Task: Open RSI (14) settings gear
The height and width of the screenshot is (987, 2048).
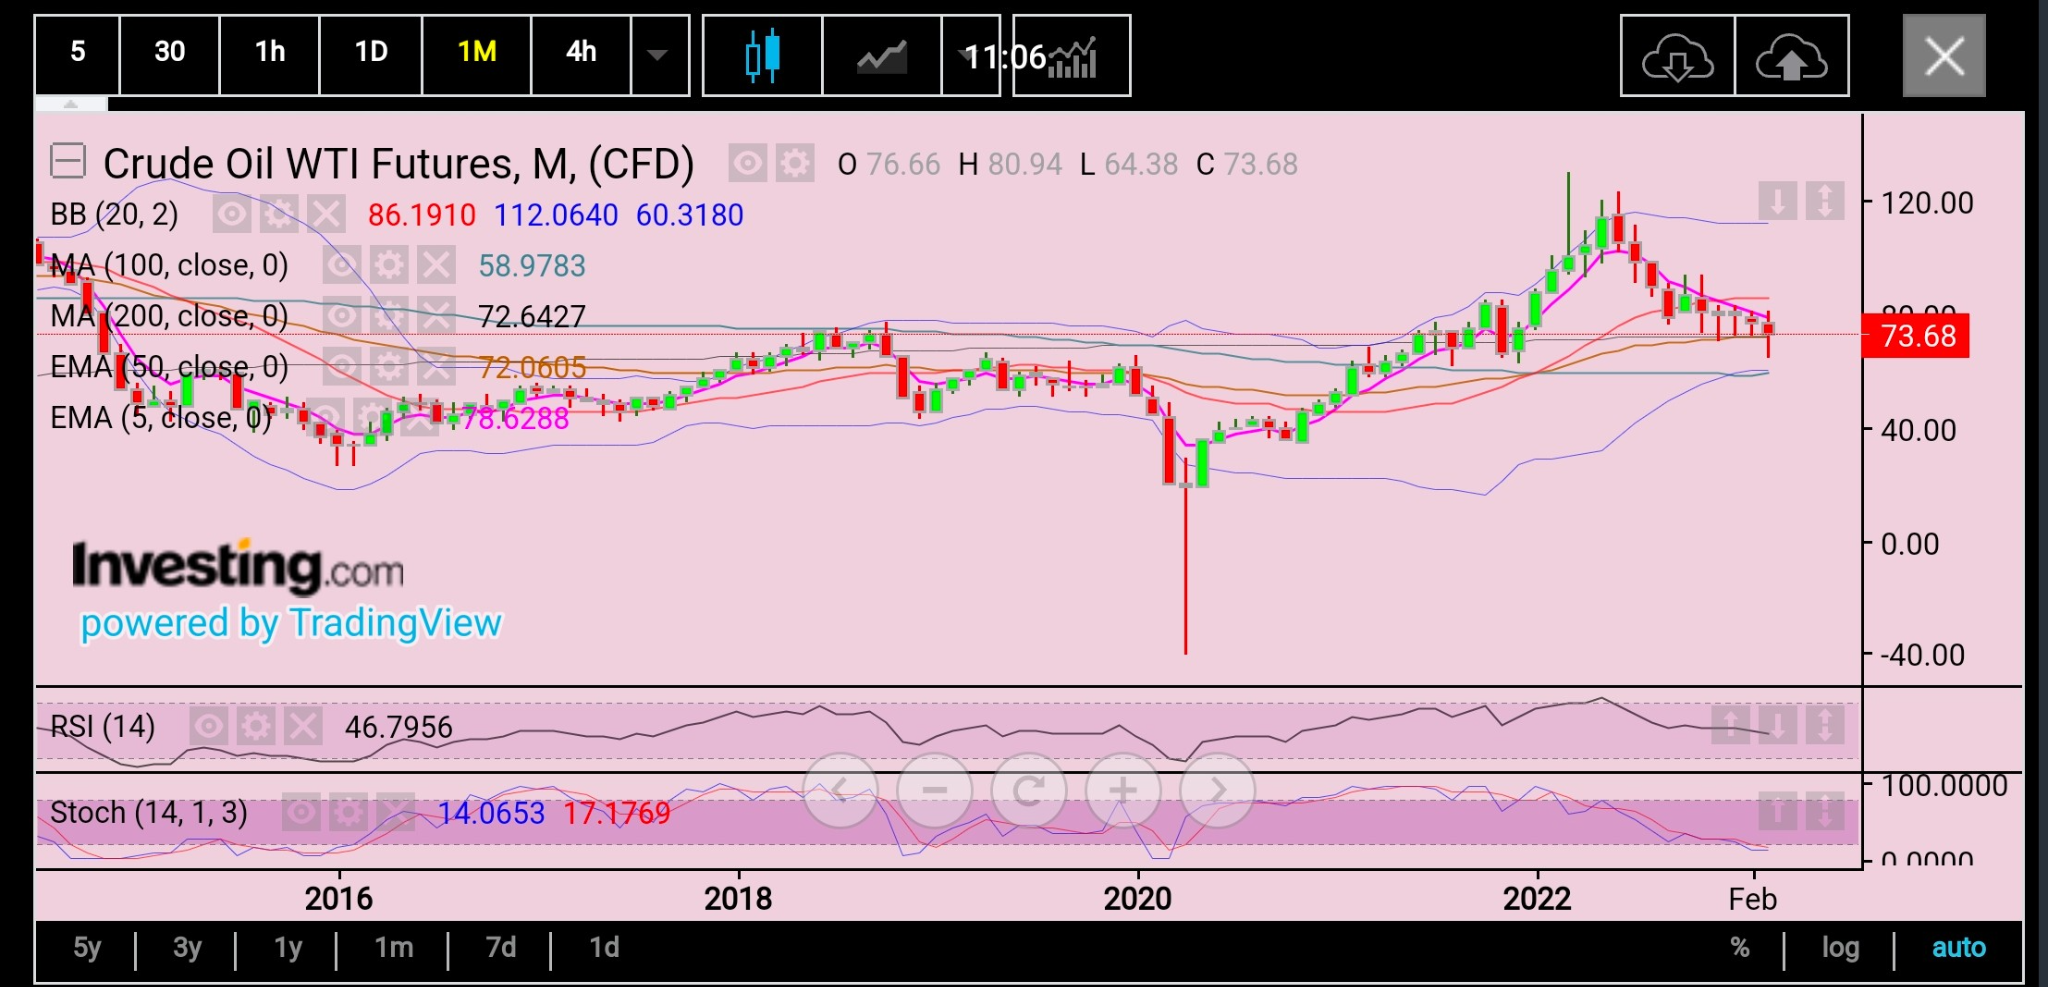Action: point(256,726)
